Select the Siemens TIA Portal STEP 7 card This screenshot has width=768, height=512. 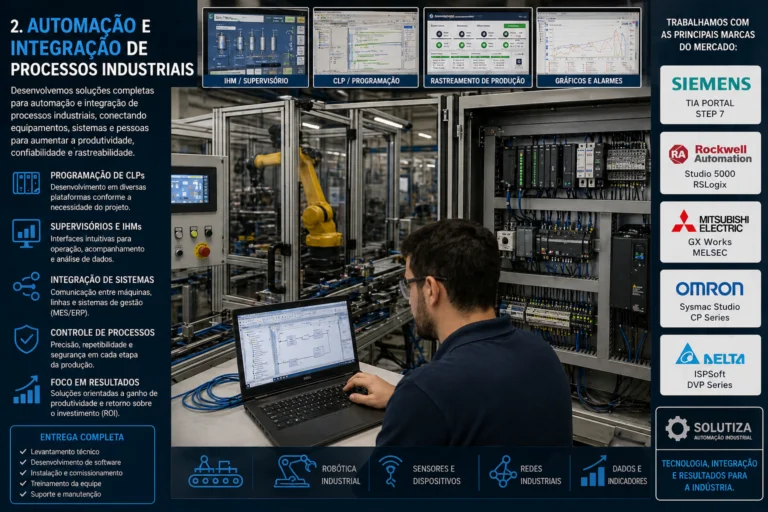[x=710, y=95]
